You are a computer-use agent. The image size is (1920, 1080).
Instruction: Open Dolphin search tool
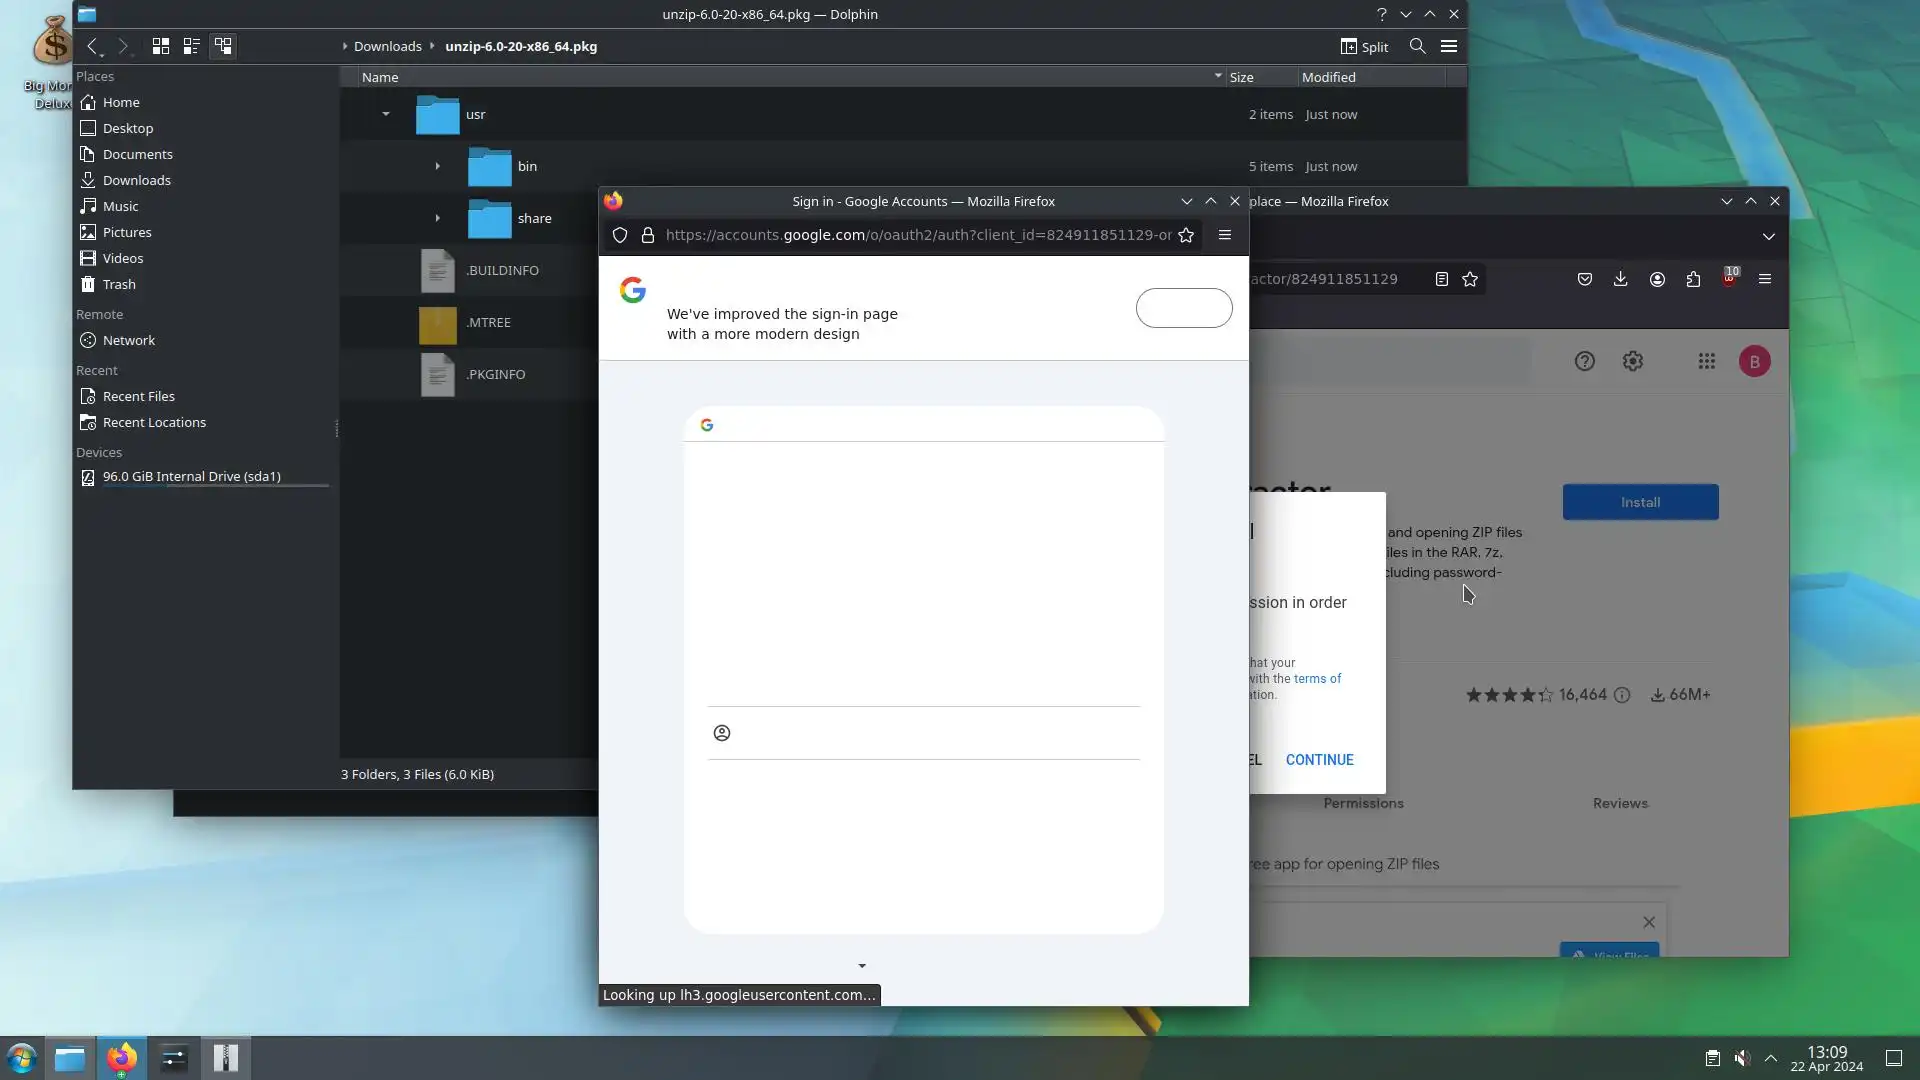coord(1417,46)
